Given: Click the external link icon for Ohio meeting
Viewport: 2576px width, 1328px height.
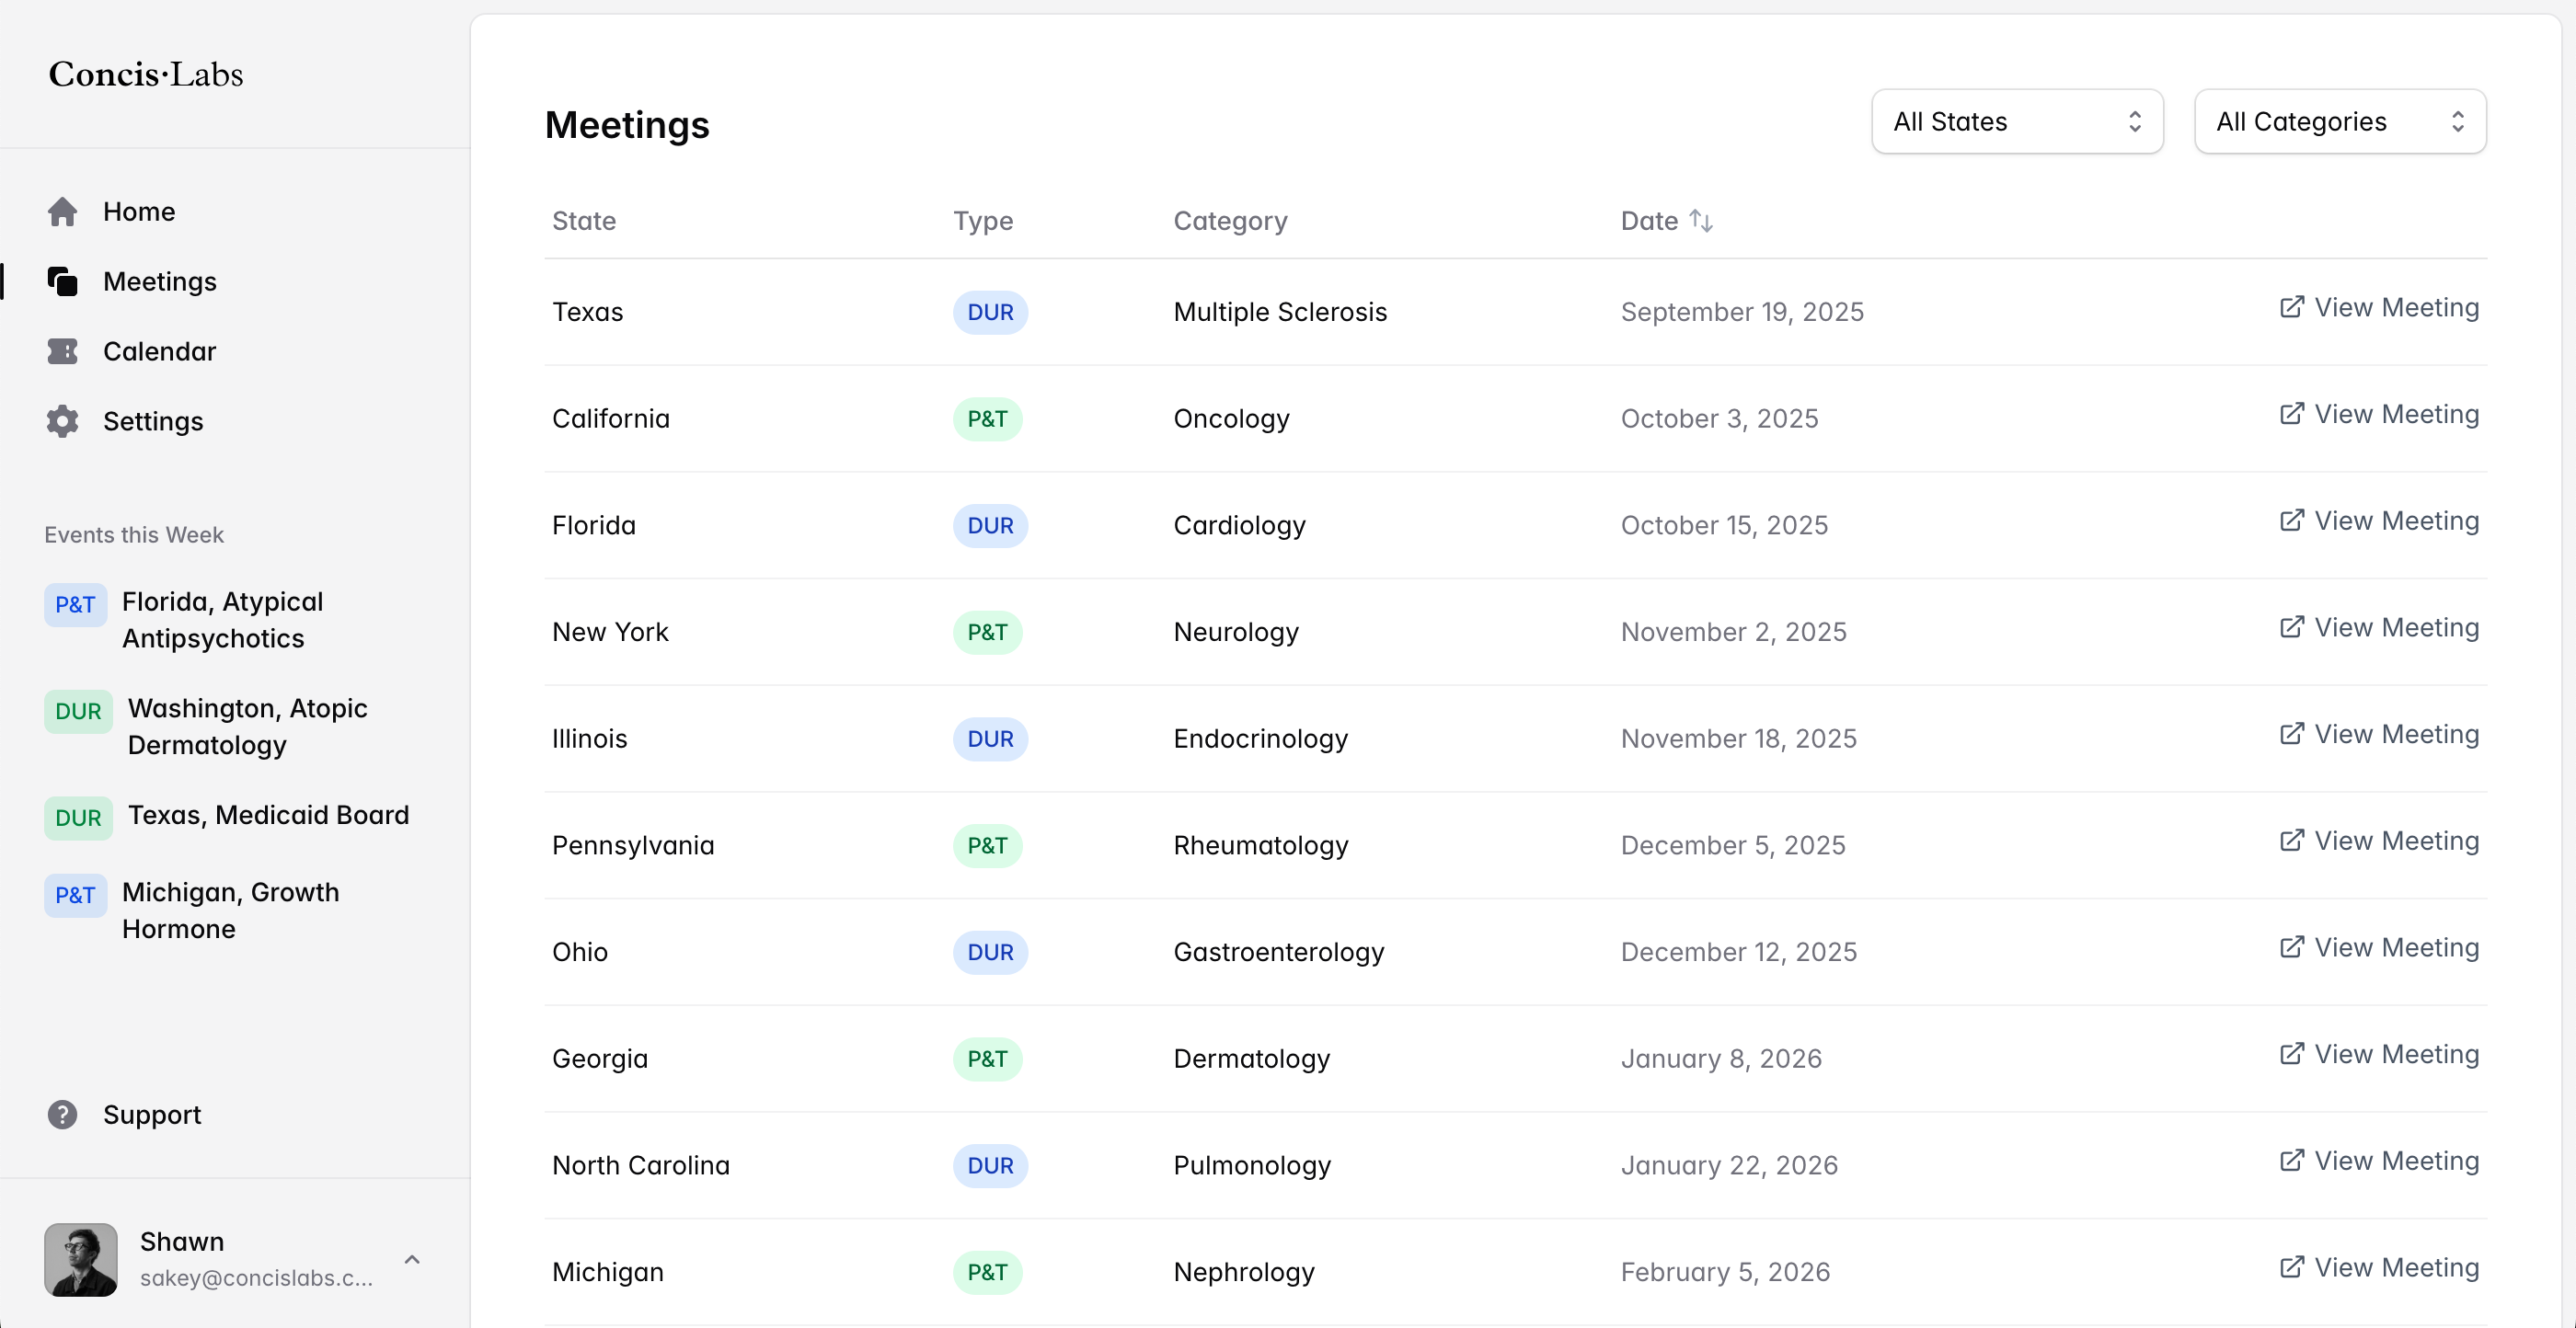Looking at the screenshot, I should pos(2291,947).
